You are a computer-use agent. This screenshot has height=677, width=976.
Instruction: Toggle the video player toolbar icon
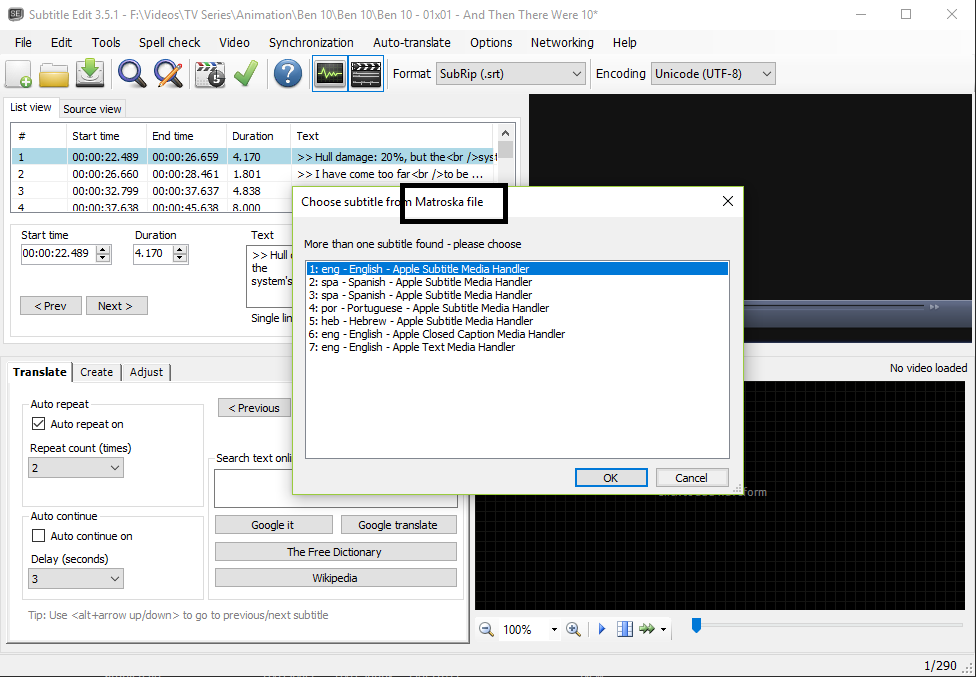(x=366, y=73)
